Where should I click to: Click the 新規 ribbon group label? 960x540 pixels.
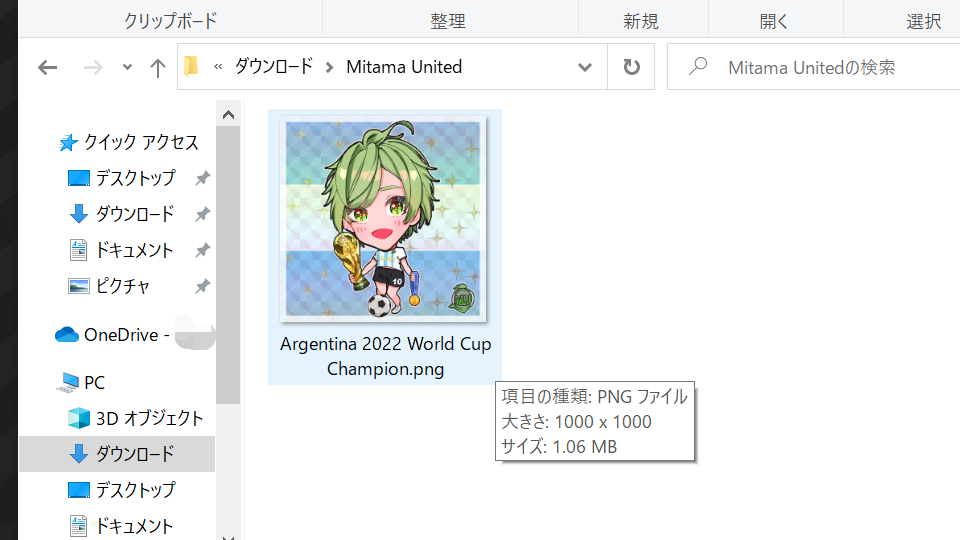pyautogui.click(x=641, y=21)
